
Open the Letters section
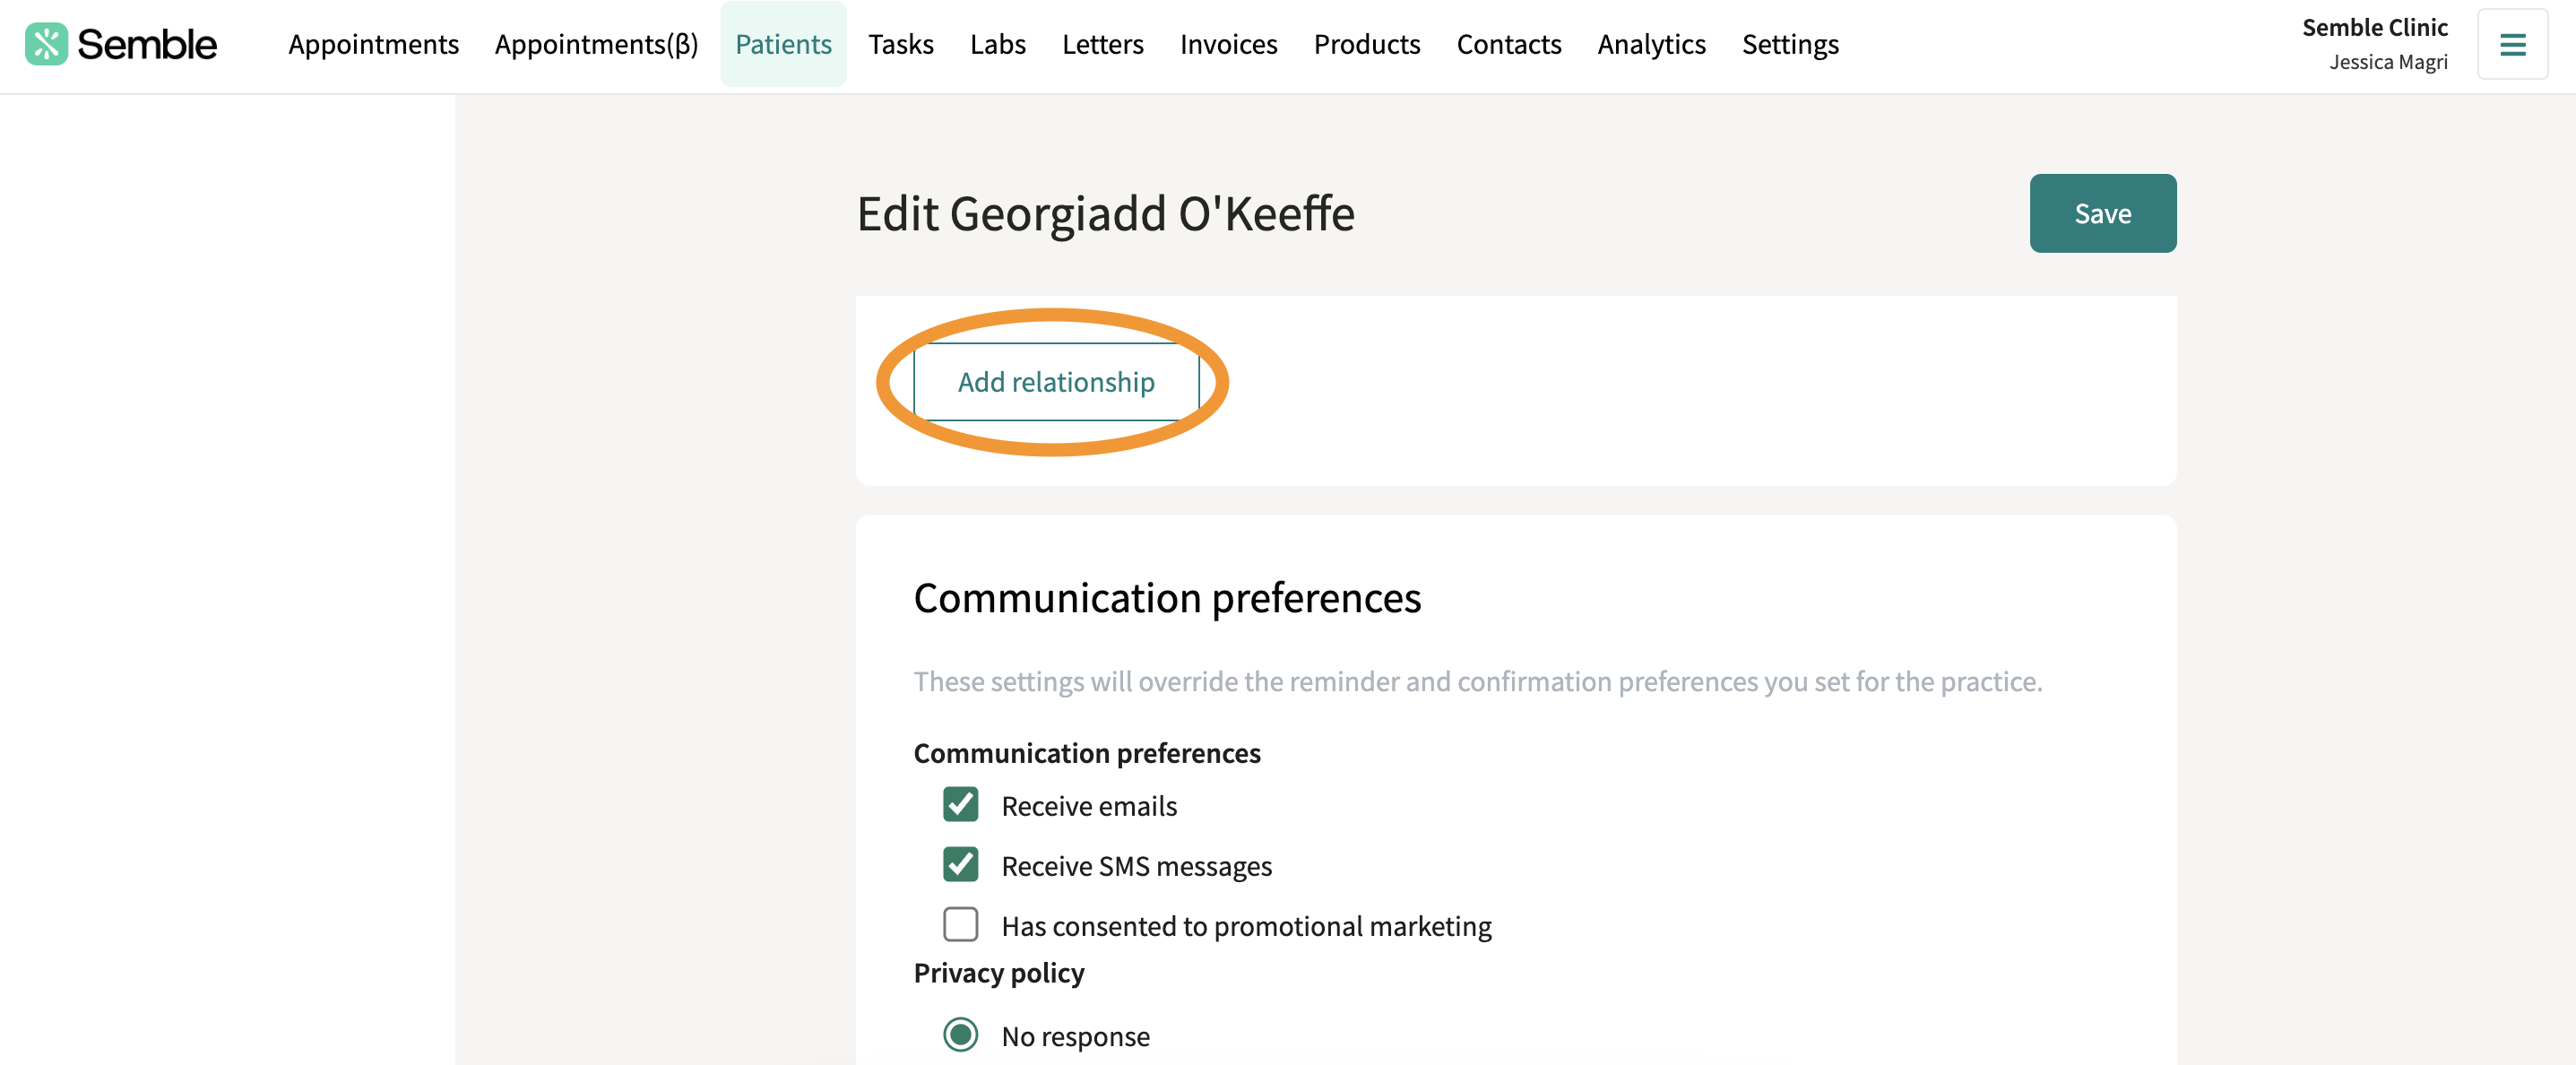tap(1102, 44)
